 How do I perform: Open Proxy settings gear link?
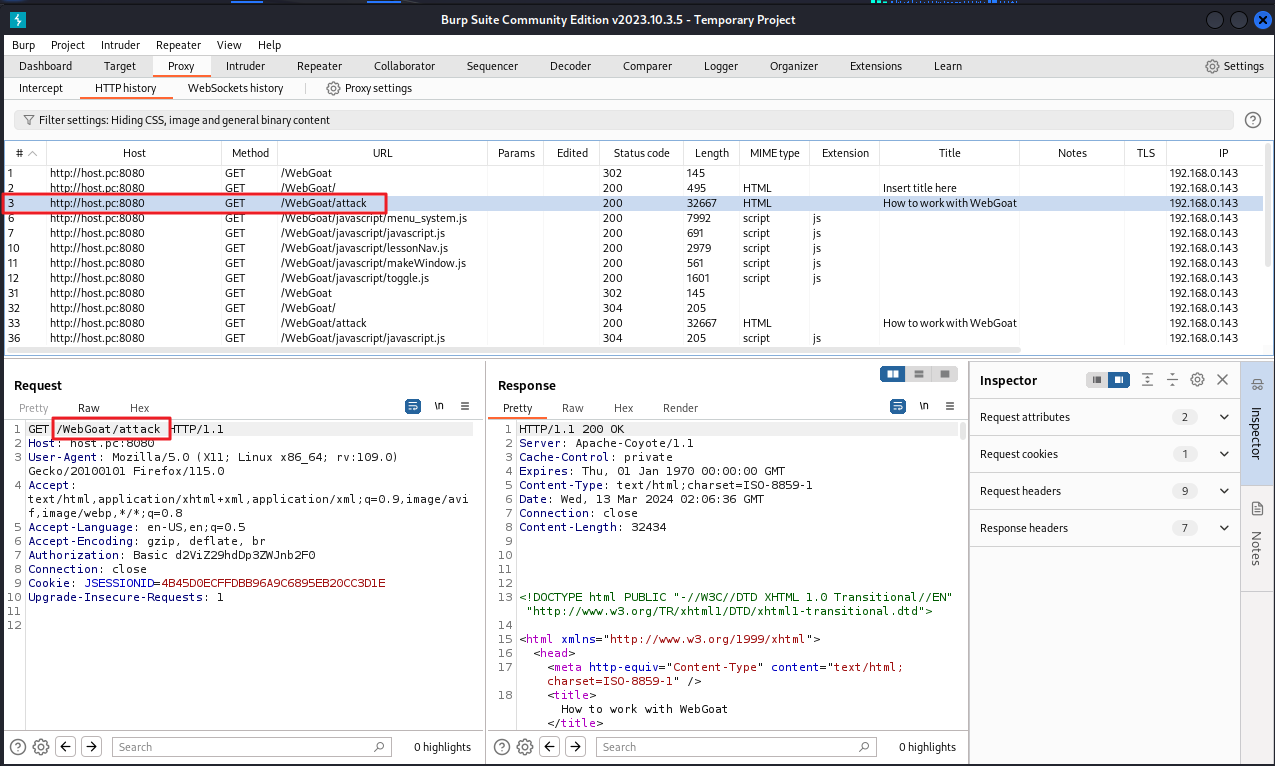(369, 88)
